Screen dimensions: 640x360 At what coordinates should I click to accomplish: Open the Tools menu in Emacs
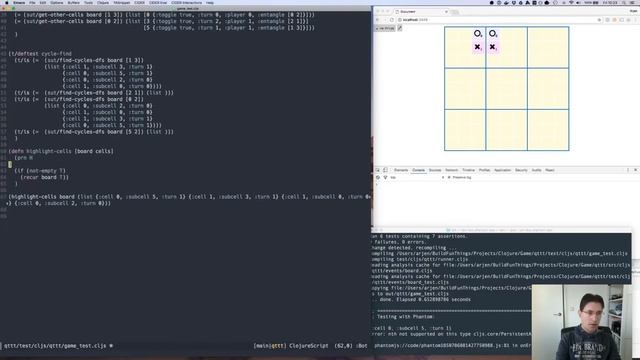point(88,2)
